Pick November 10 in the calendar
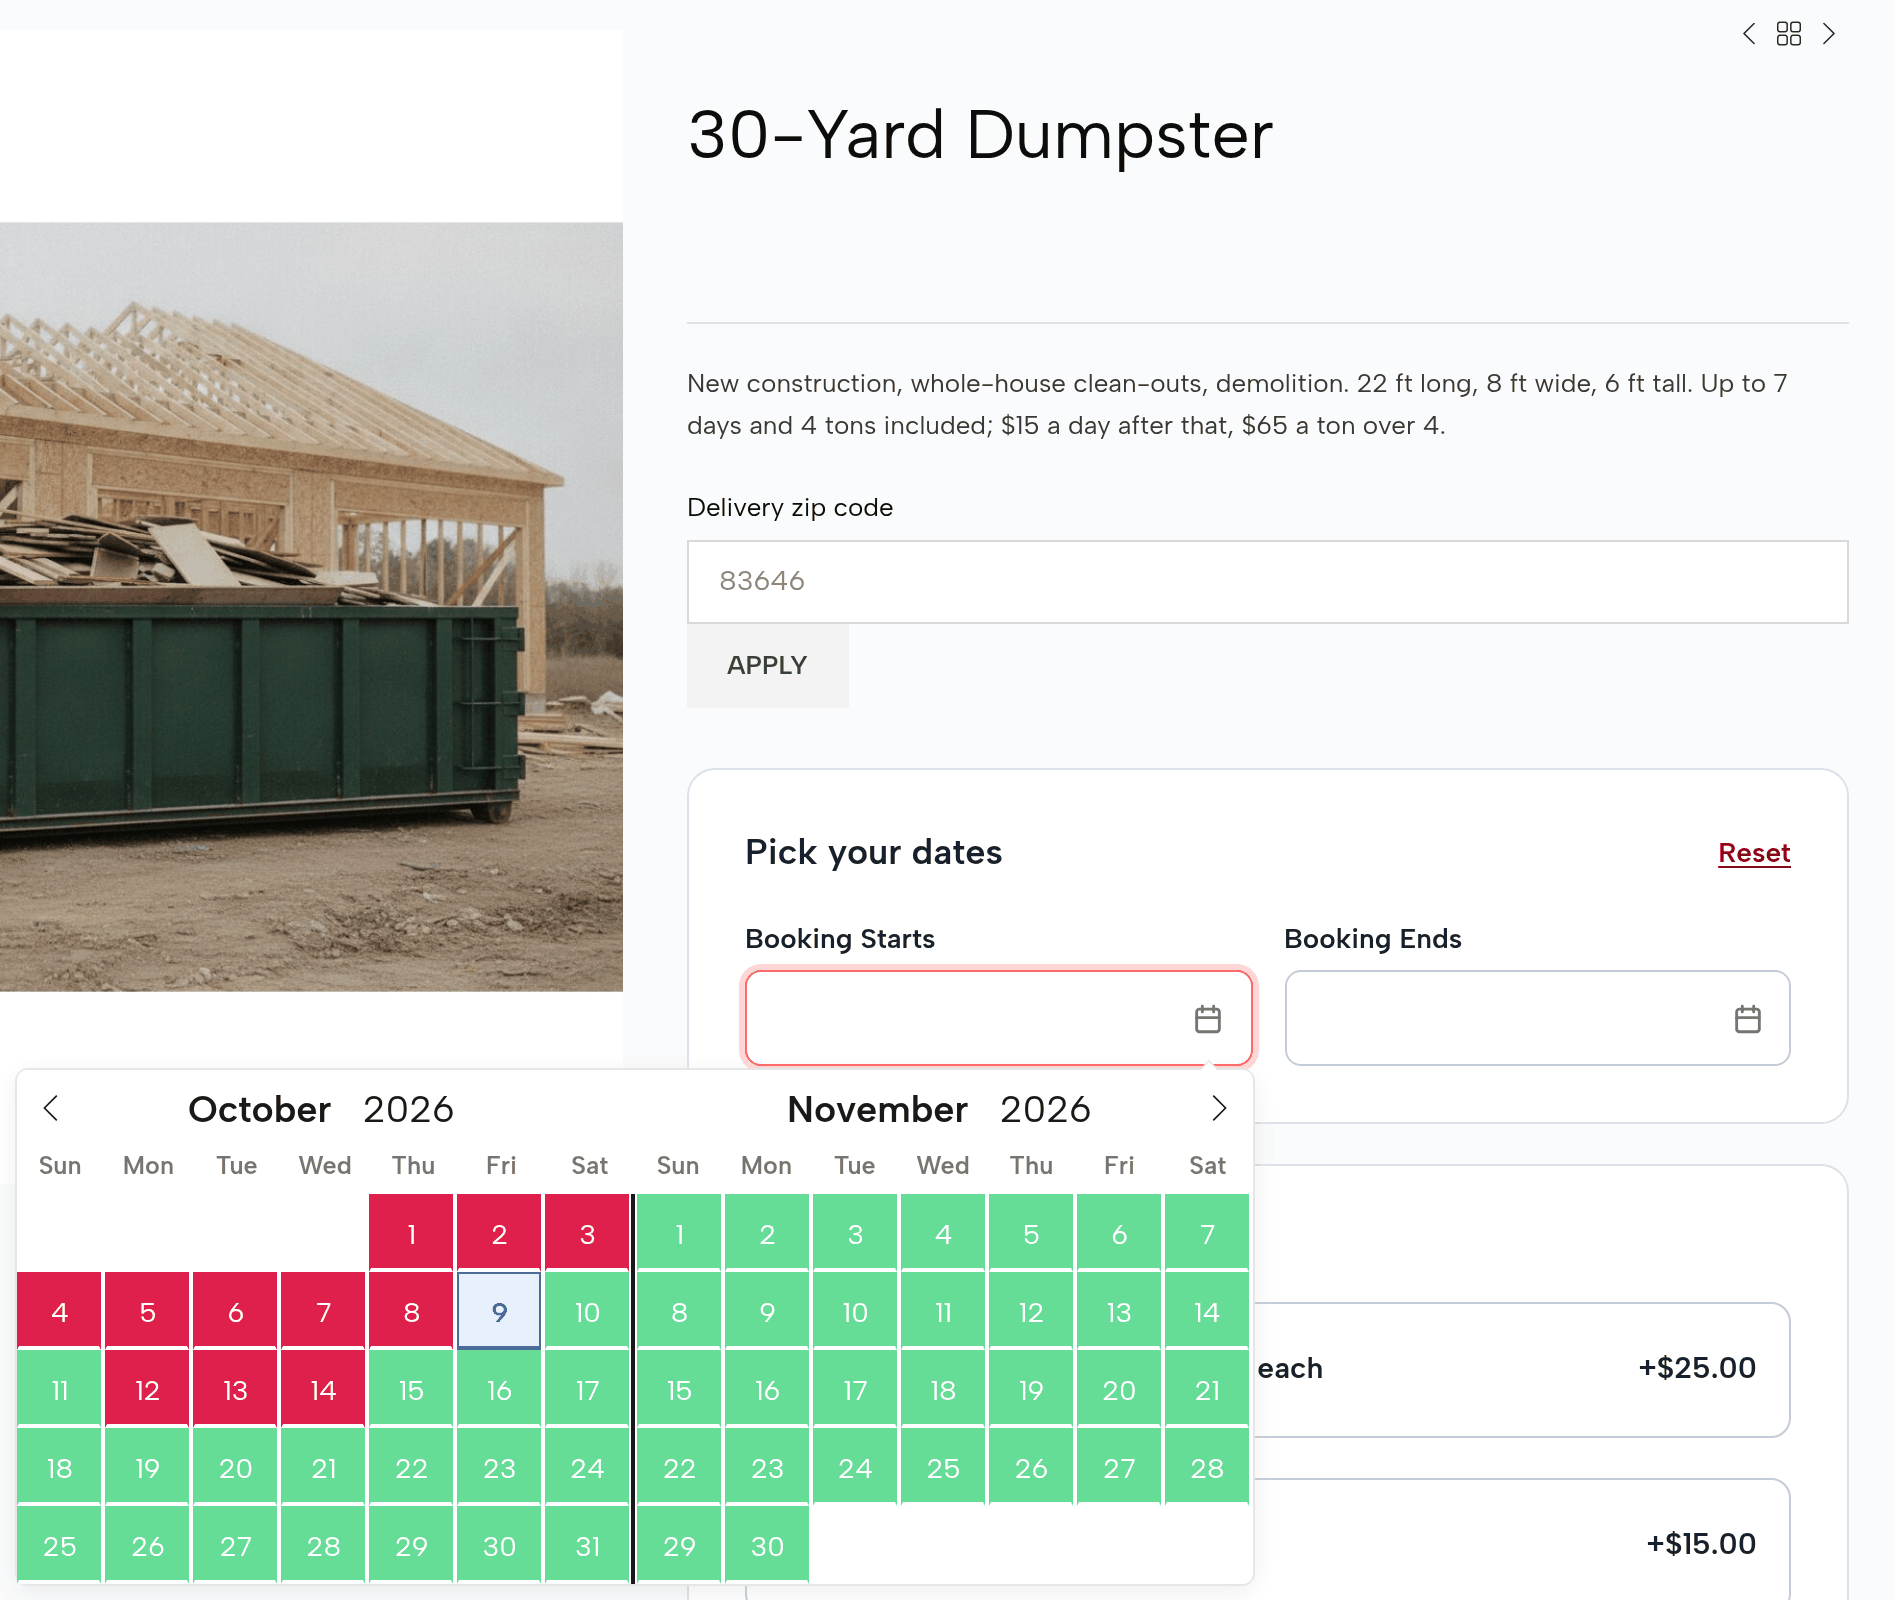This screenshot has height=1600, width=1894. click(855, 1311)
